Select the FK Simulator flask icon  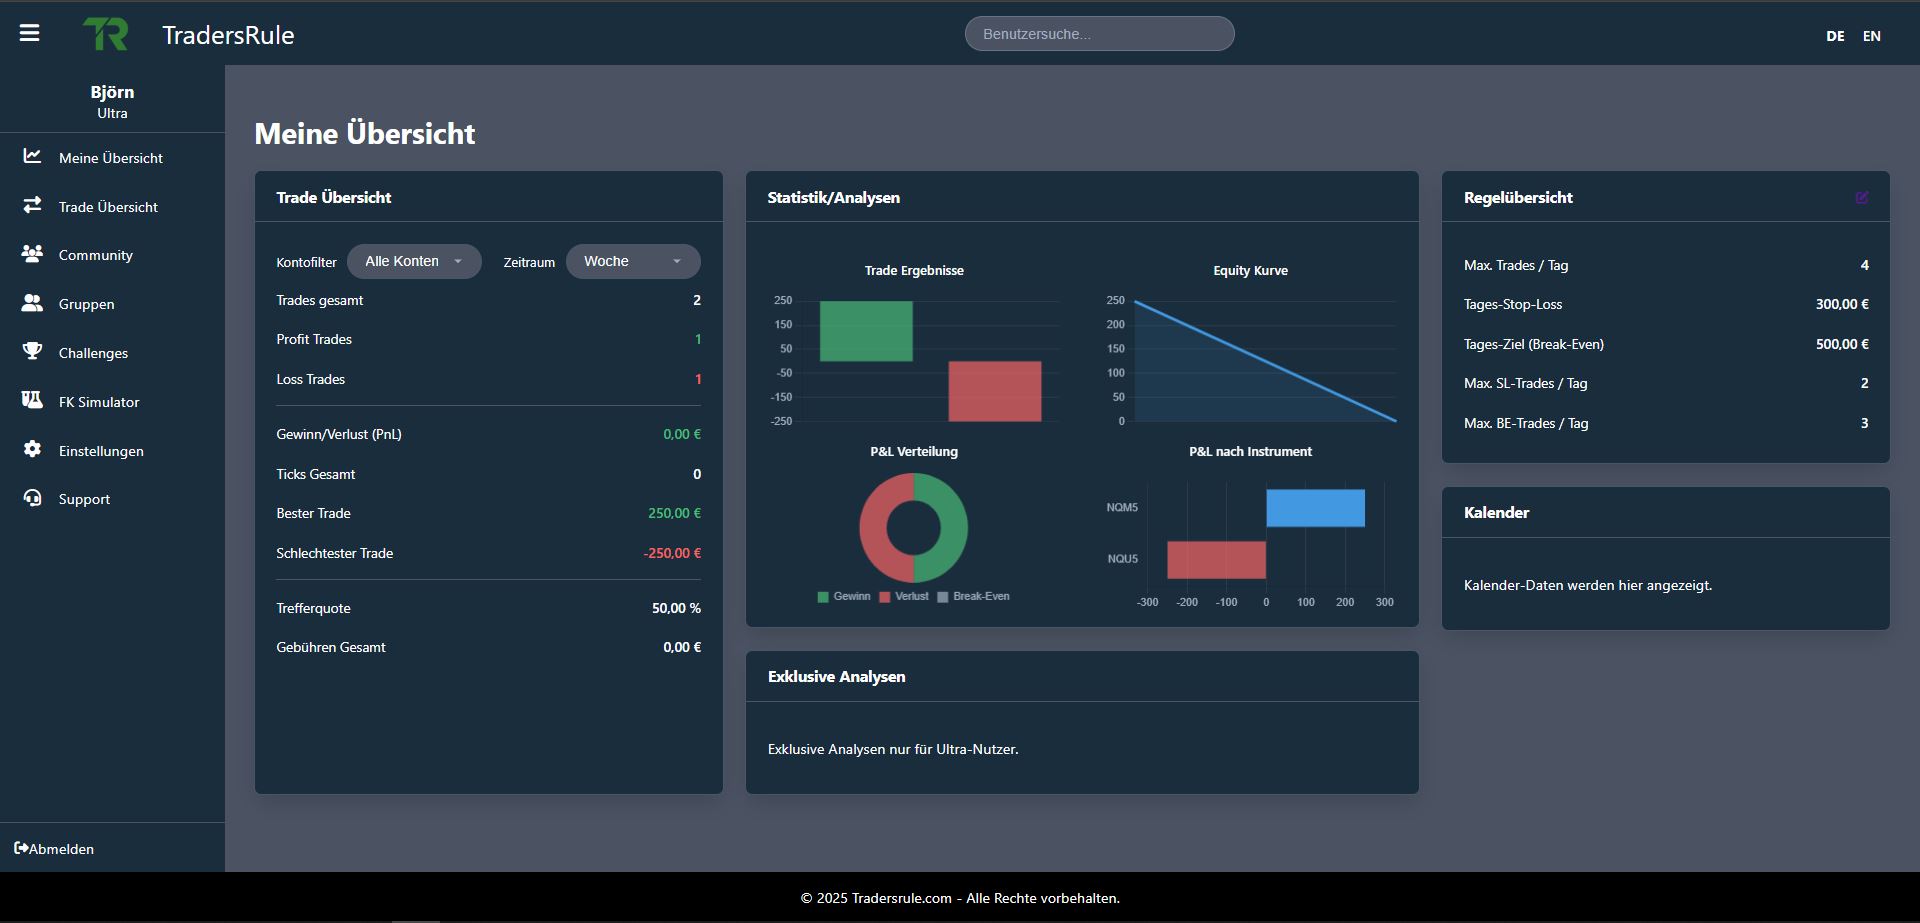click(x=32, y=401)
